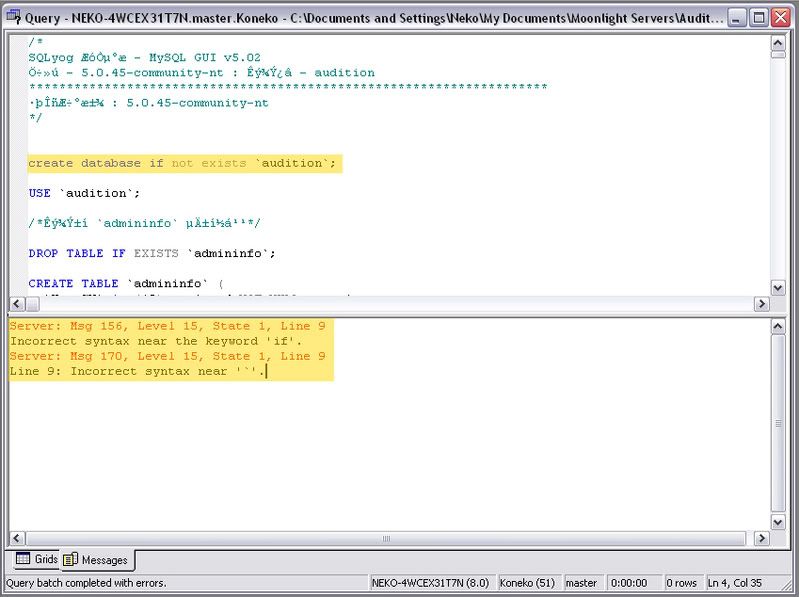Click the messages pane horizontal scroll left arrow
The height and width of the screenshot is (597, 799).
pos(17,539)
